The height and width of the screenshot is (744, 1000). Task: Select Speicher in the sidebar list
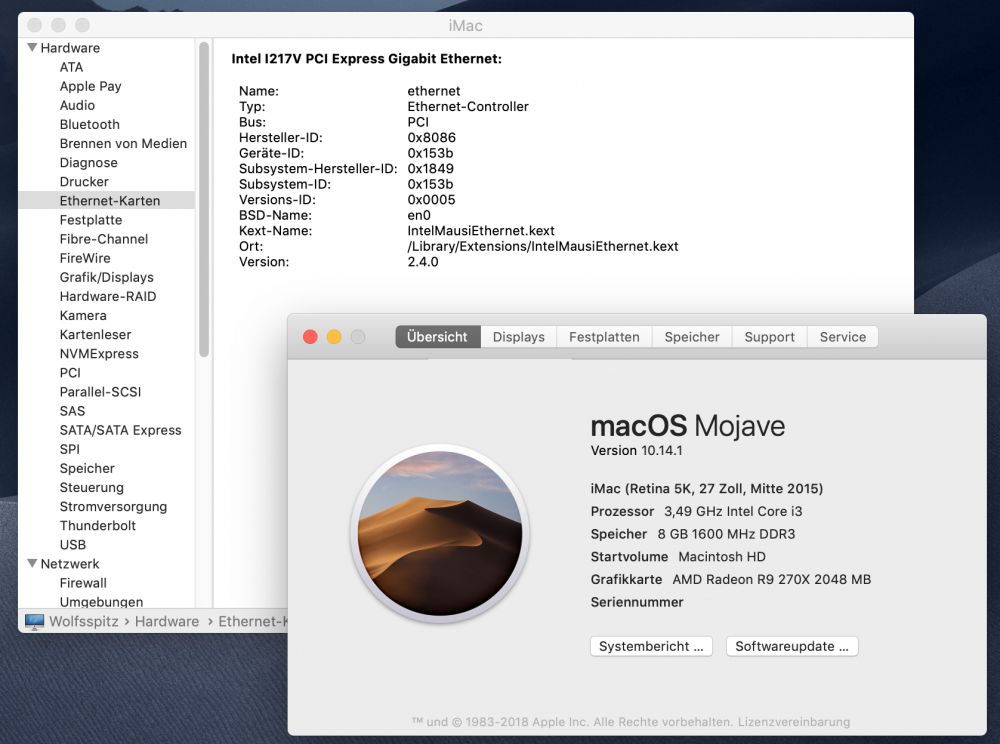pos(87,469)
